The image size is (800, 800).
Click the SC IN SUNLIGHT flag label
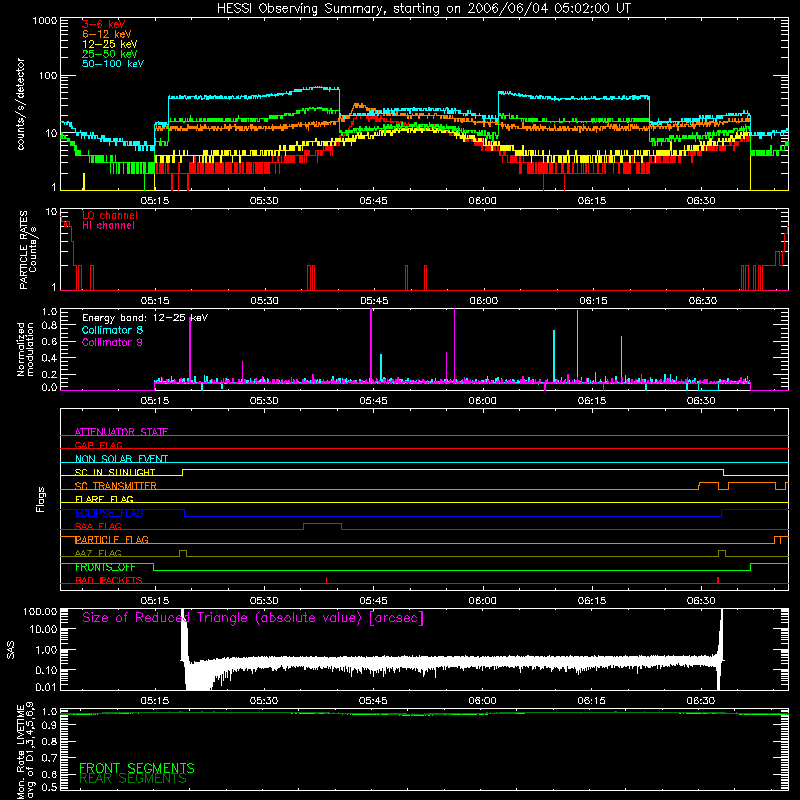[115, 472]
